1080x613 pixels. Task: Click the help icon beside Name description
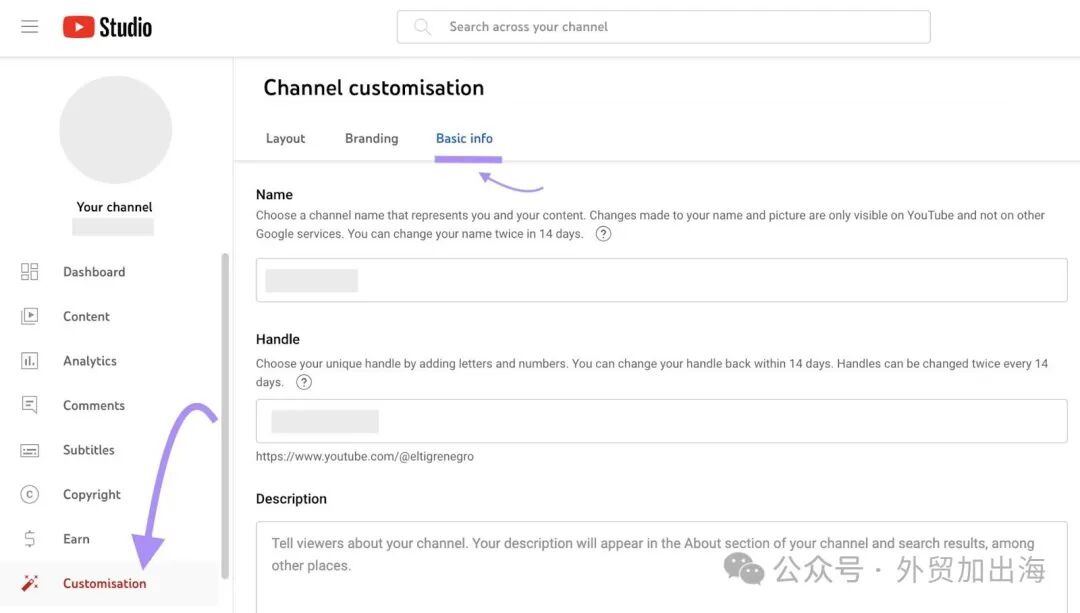click(x=603, y=233)
